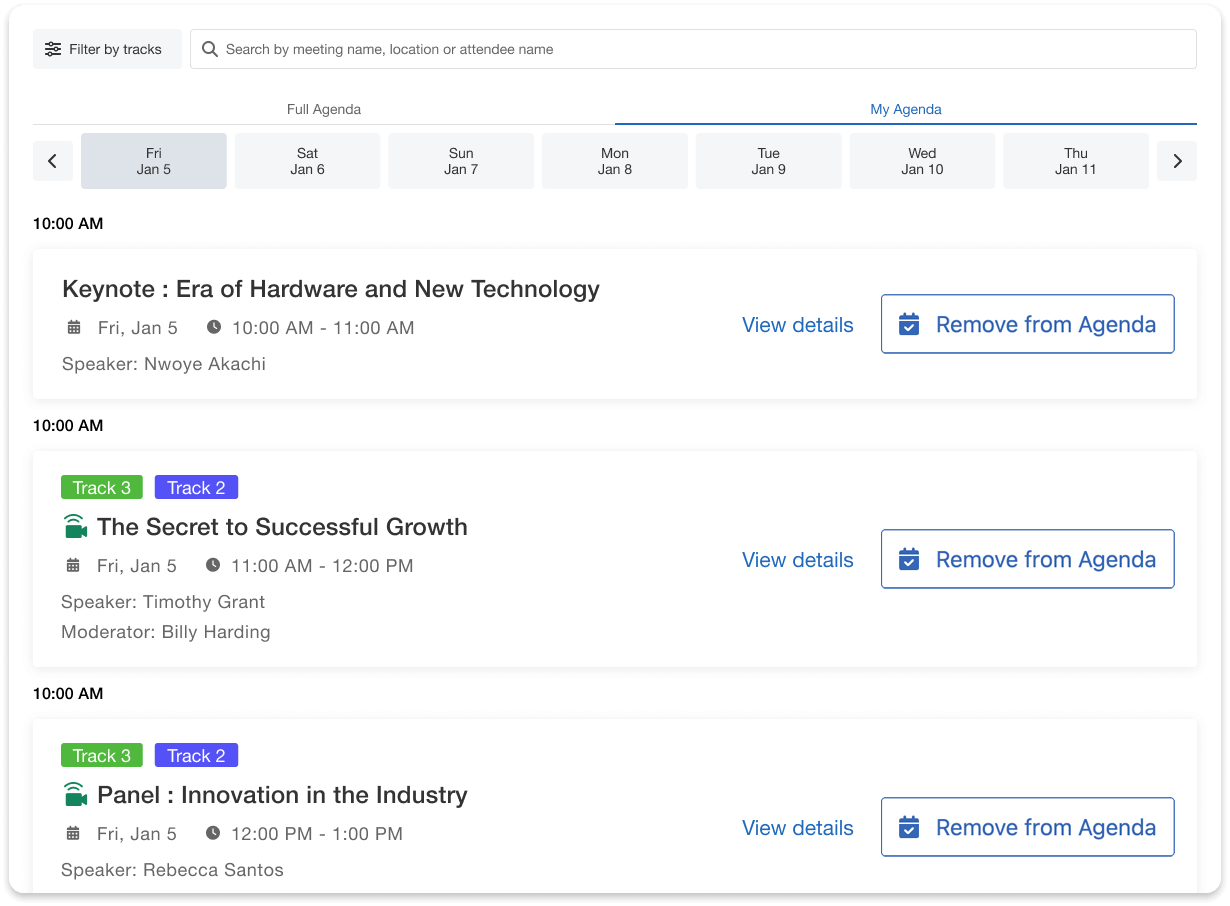Select the My Agenda tab
Image resolution: width=1230 pixels, height=906 pixels.
pos(905,109)
